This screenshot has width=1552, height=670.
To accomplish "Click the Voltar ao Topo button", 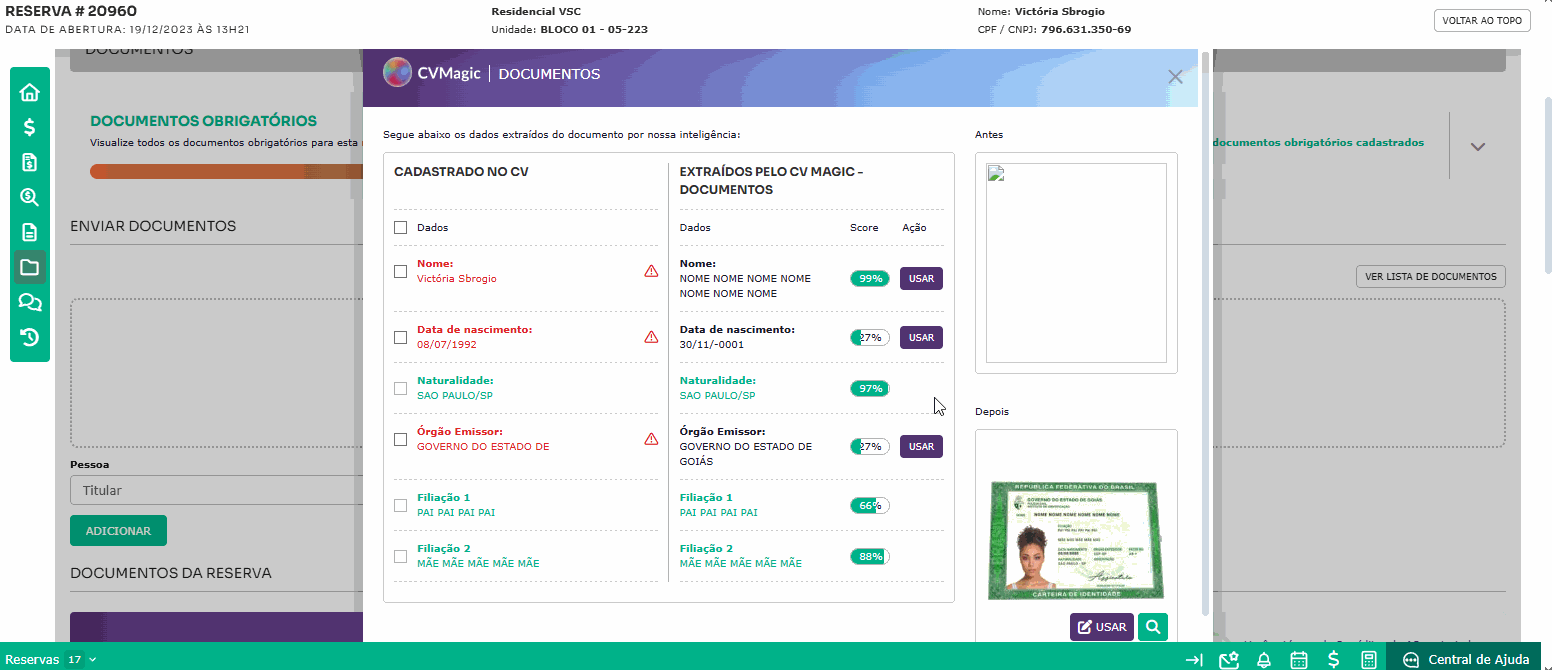I will coord(1482,20).
